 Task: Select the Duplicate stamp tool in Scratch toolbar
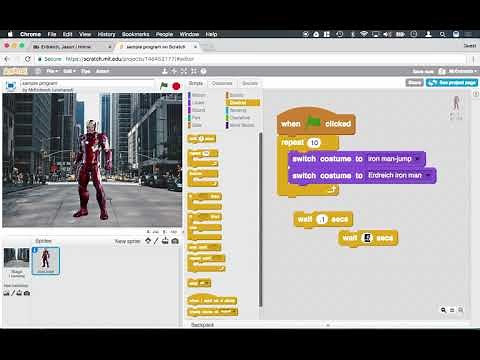pos(164,71)
